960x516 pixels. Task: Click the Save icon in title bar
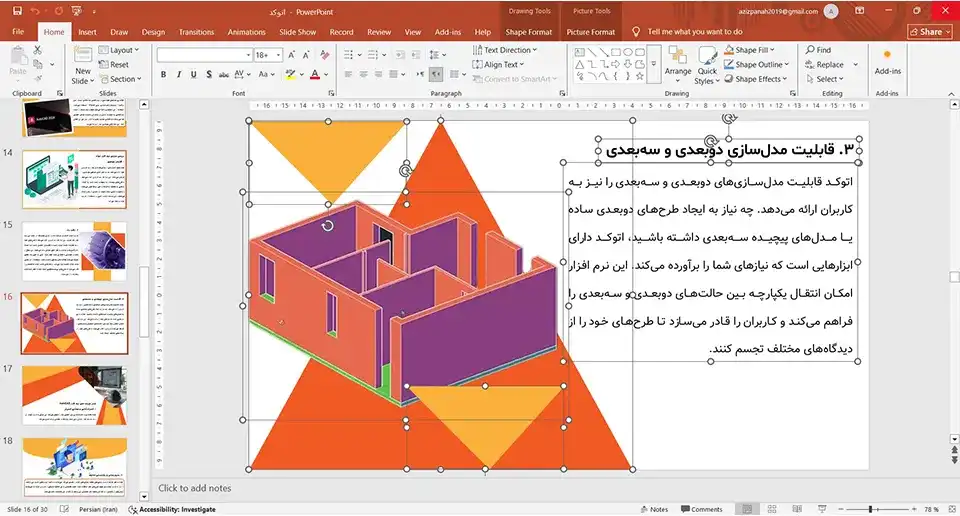coord(17,11)
